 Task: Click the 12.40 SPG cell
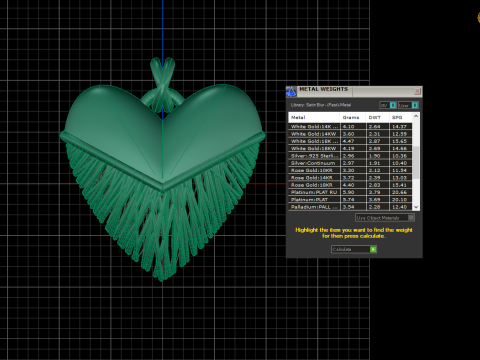[401, 207]
